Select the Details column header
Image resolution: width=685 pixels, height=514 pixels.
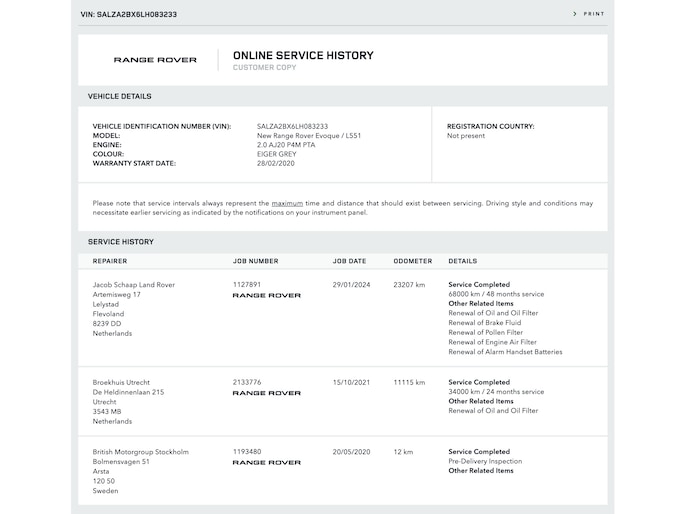pos(463,261)
